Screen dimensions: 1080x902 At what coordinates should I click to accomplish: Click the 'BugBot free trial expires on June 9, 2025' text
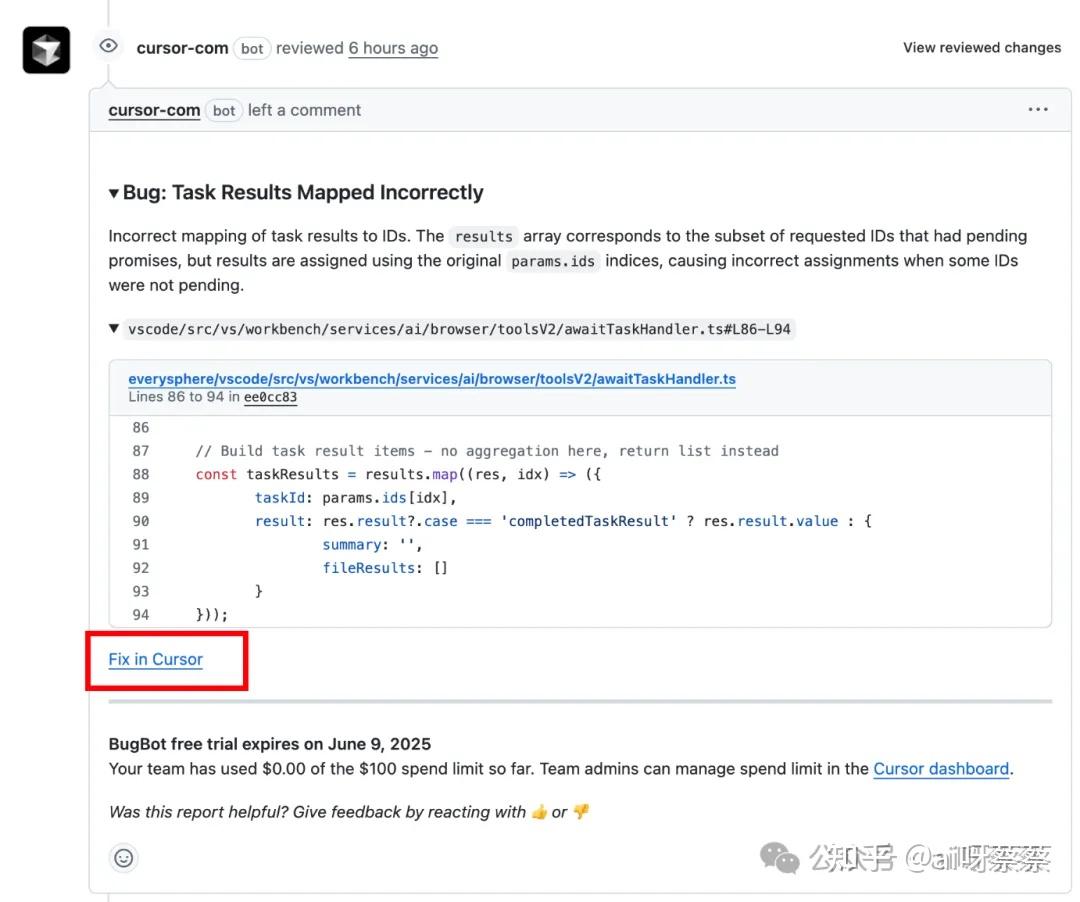coord(270,744)
